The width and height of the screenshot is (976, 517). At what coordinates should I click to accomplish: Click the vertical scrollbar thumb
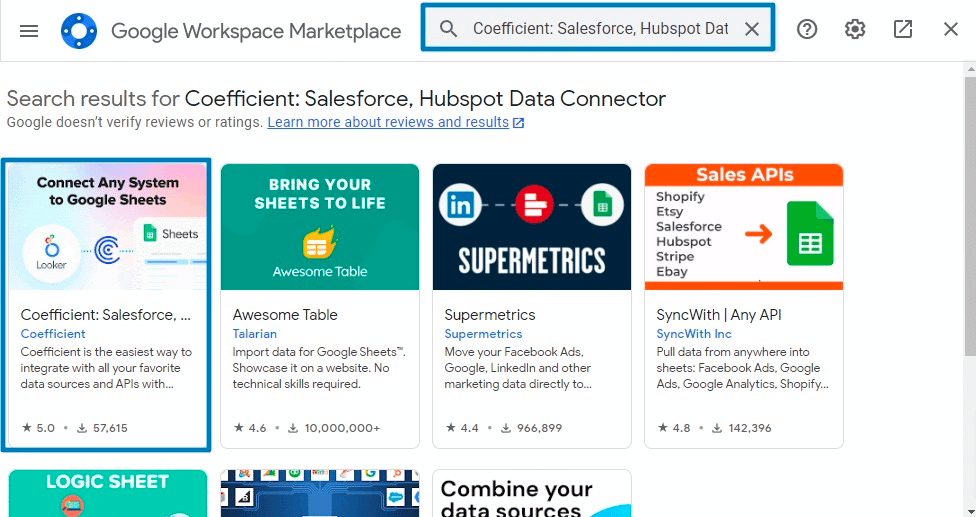[970, 216]
